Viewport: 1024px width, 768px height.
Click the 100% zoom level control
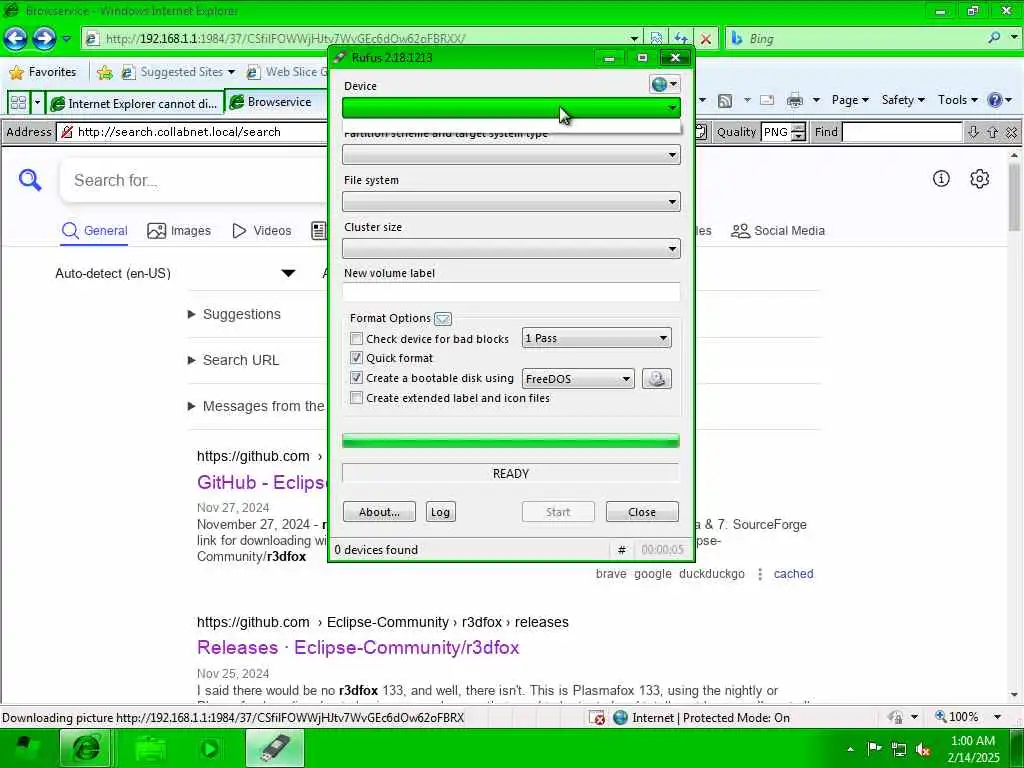coord(968,717)
